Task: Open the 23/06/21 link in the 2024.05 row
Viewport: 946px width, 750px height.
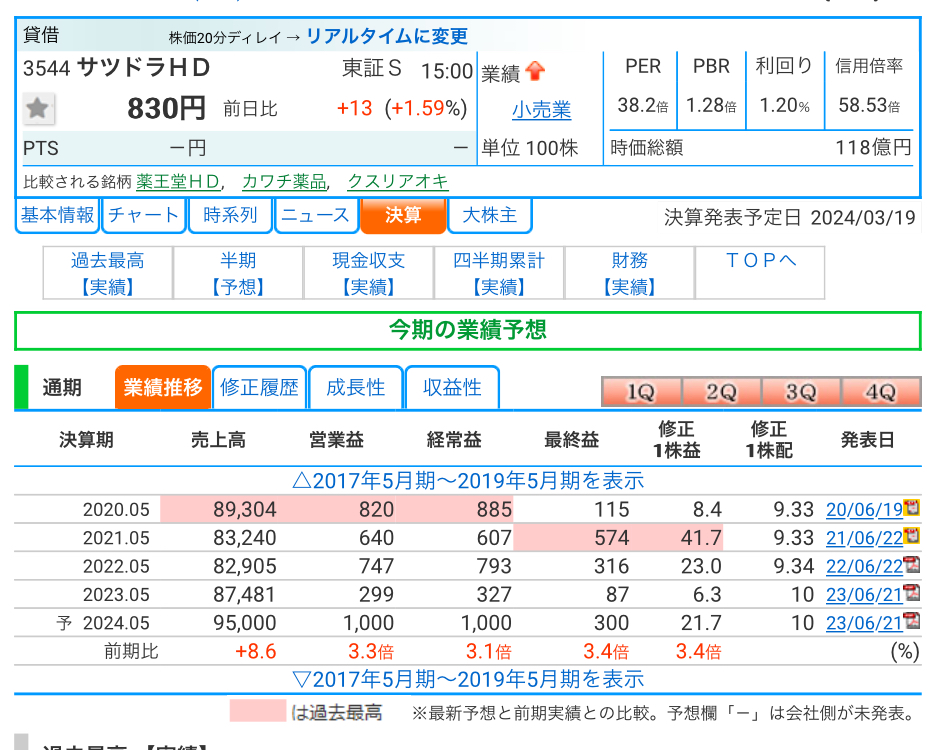Action: [864, 623]
